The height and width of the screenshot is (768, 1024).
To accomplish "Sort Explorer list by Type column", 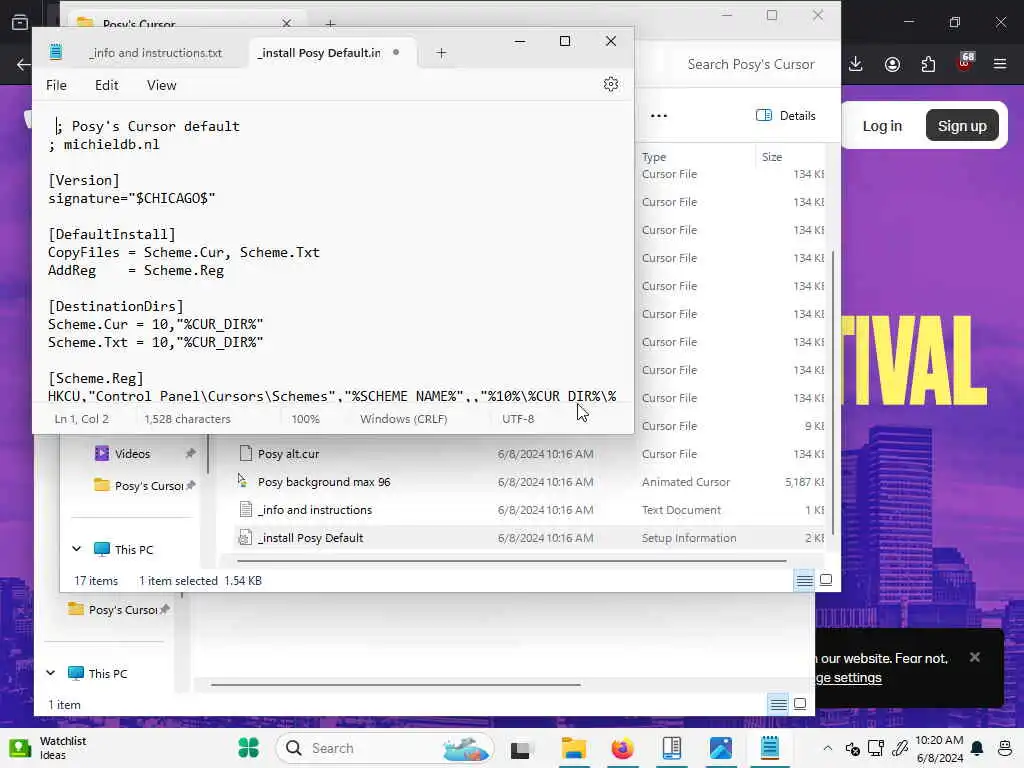I will pyautogui.click(x=654, y=157).
